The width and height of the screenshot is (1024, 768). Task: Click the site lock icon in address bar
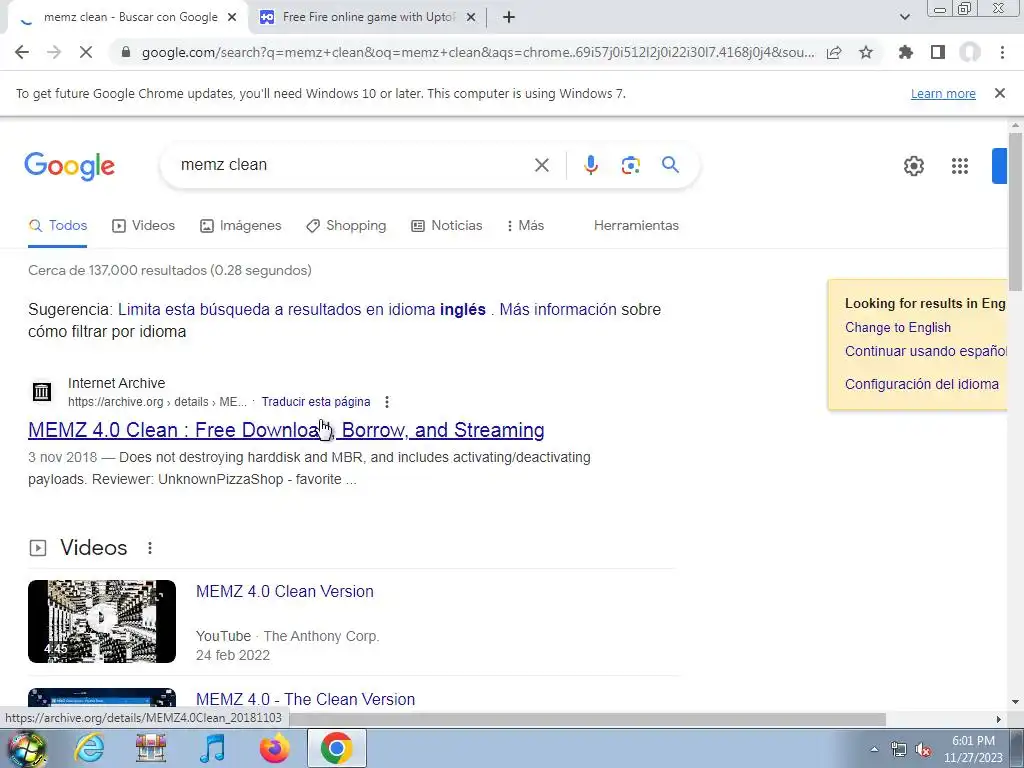point(126,52)
